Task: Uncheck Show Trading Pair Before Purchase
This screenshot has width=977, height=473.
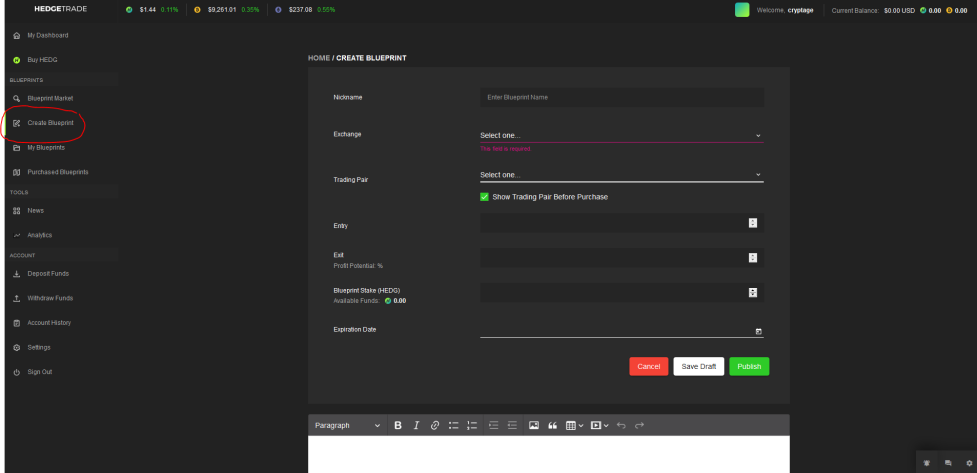Action: point(484,197)
